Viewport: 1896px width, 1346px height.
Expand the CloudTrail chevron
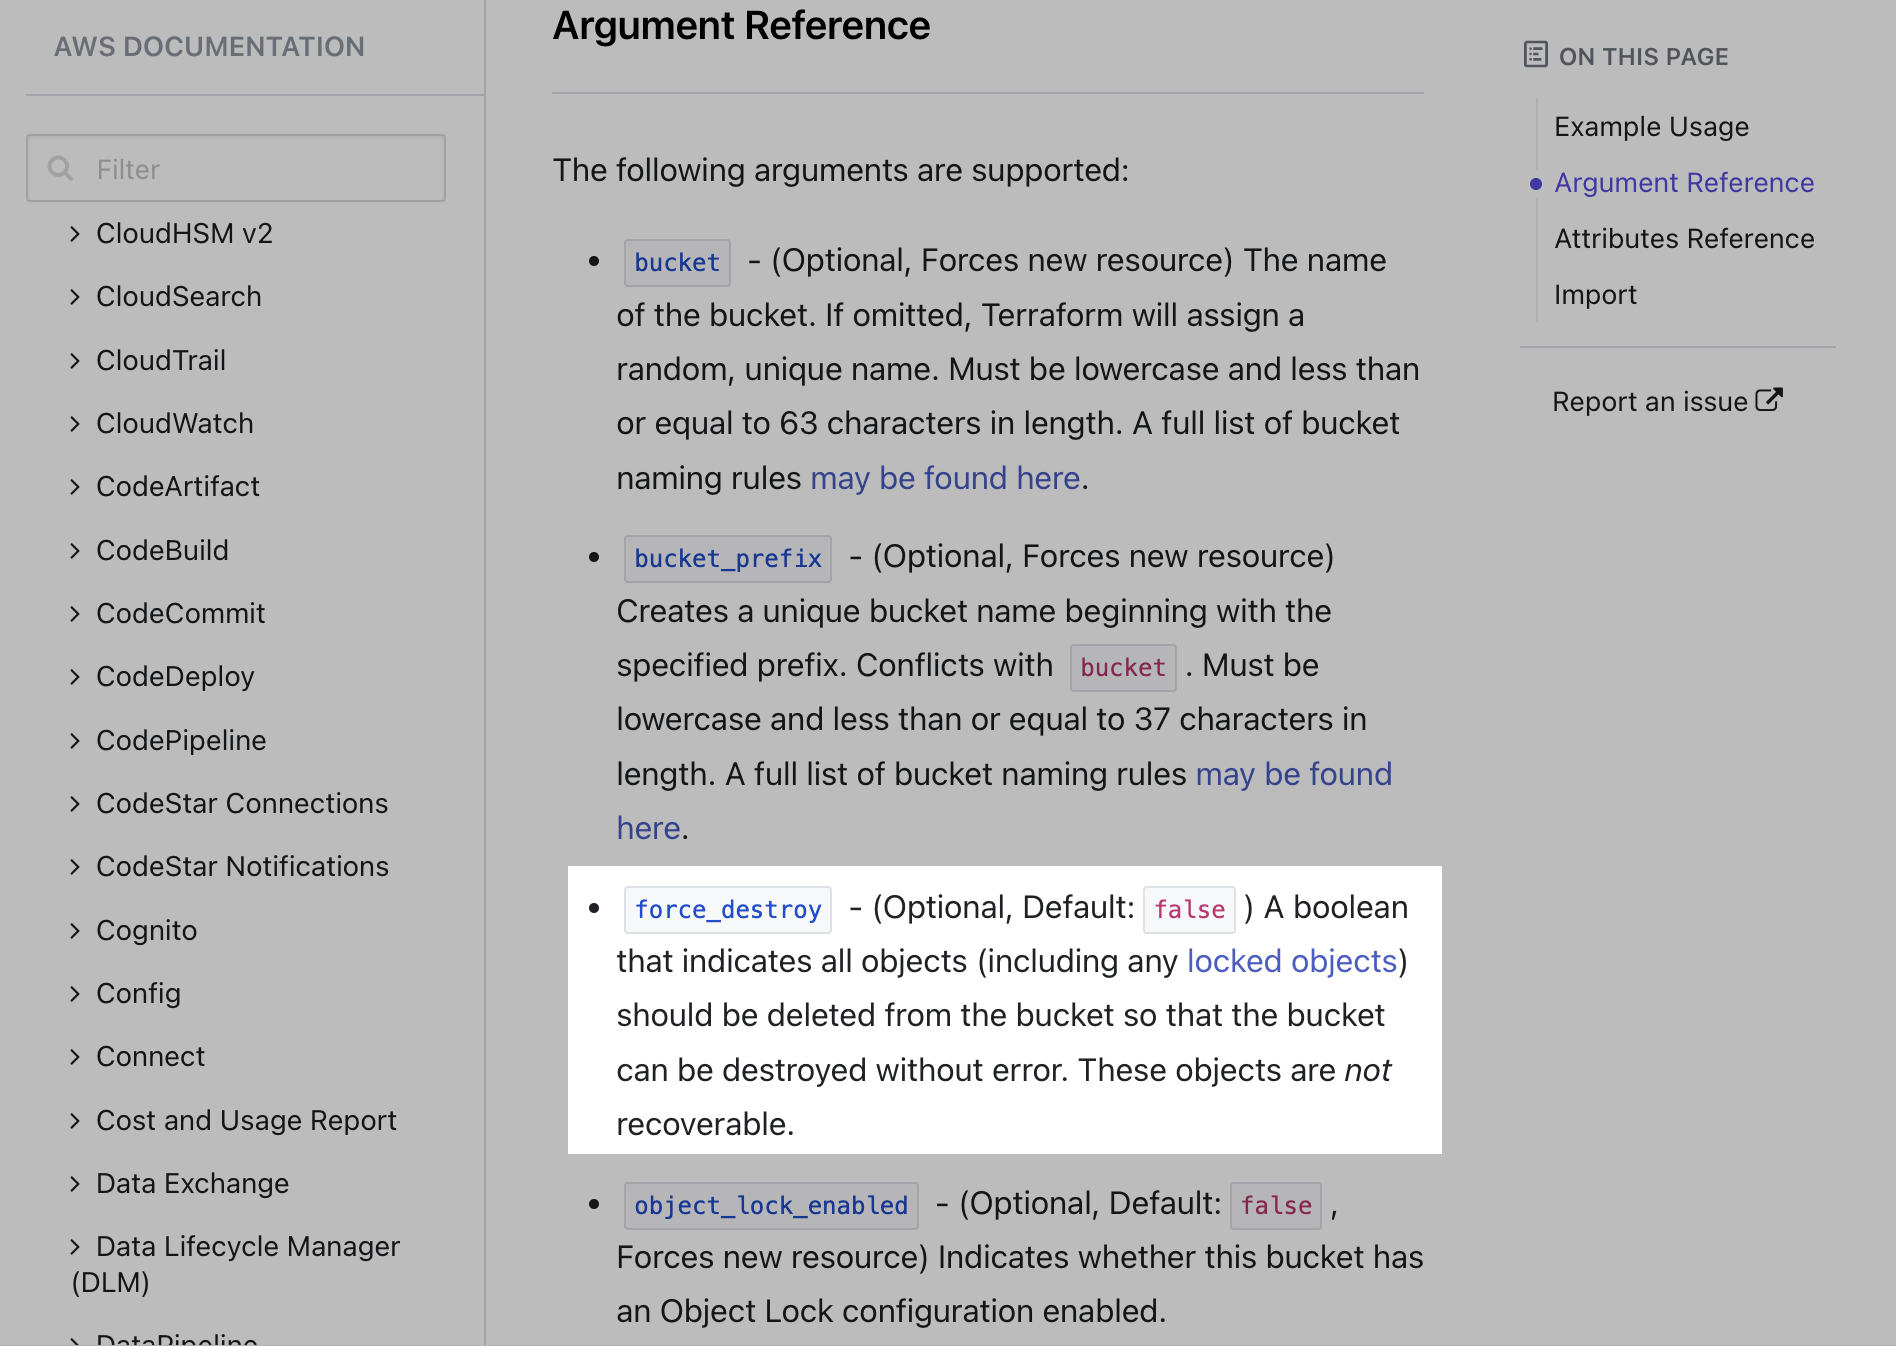(x=75, y=361)
